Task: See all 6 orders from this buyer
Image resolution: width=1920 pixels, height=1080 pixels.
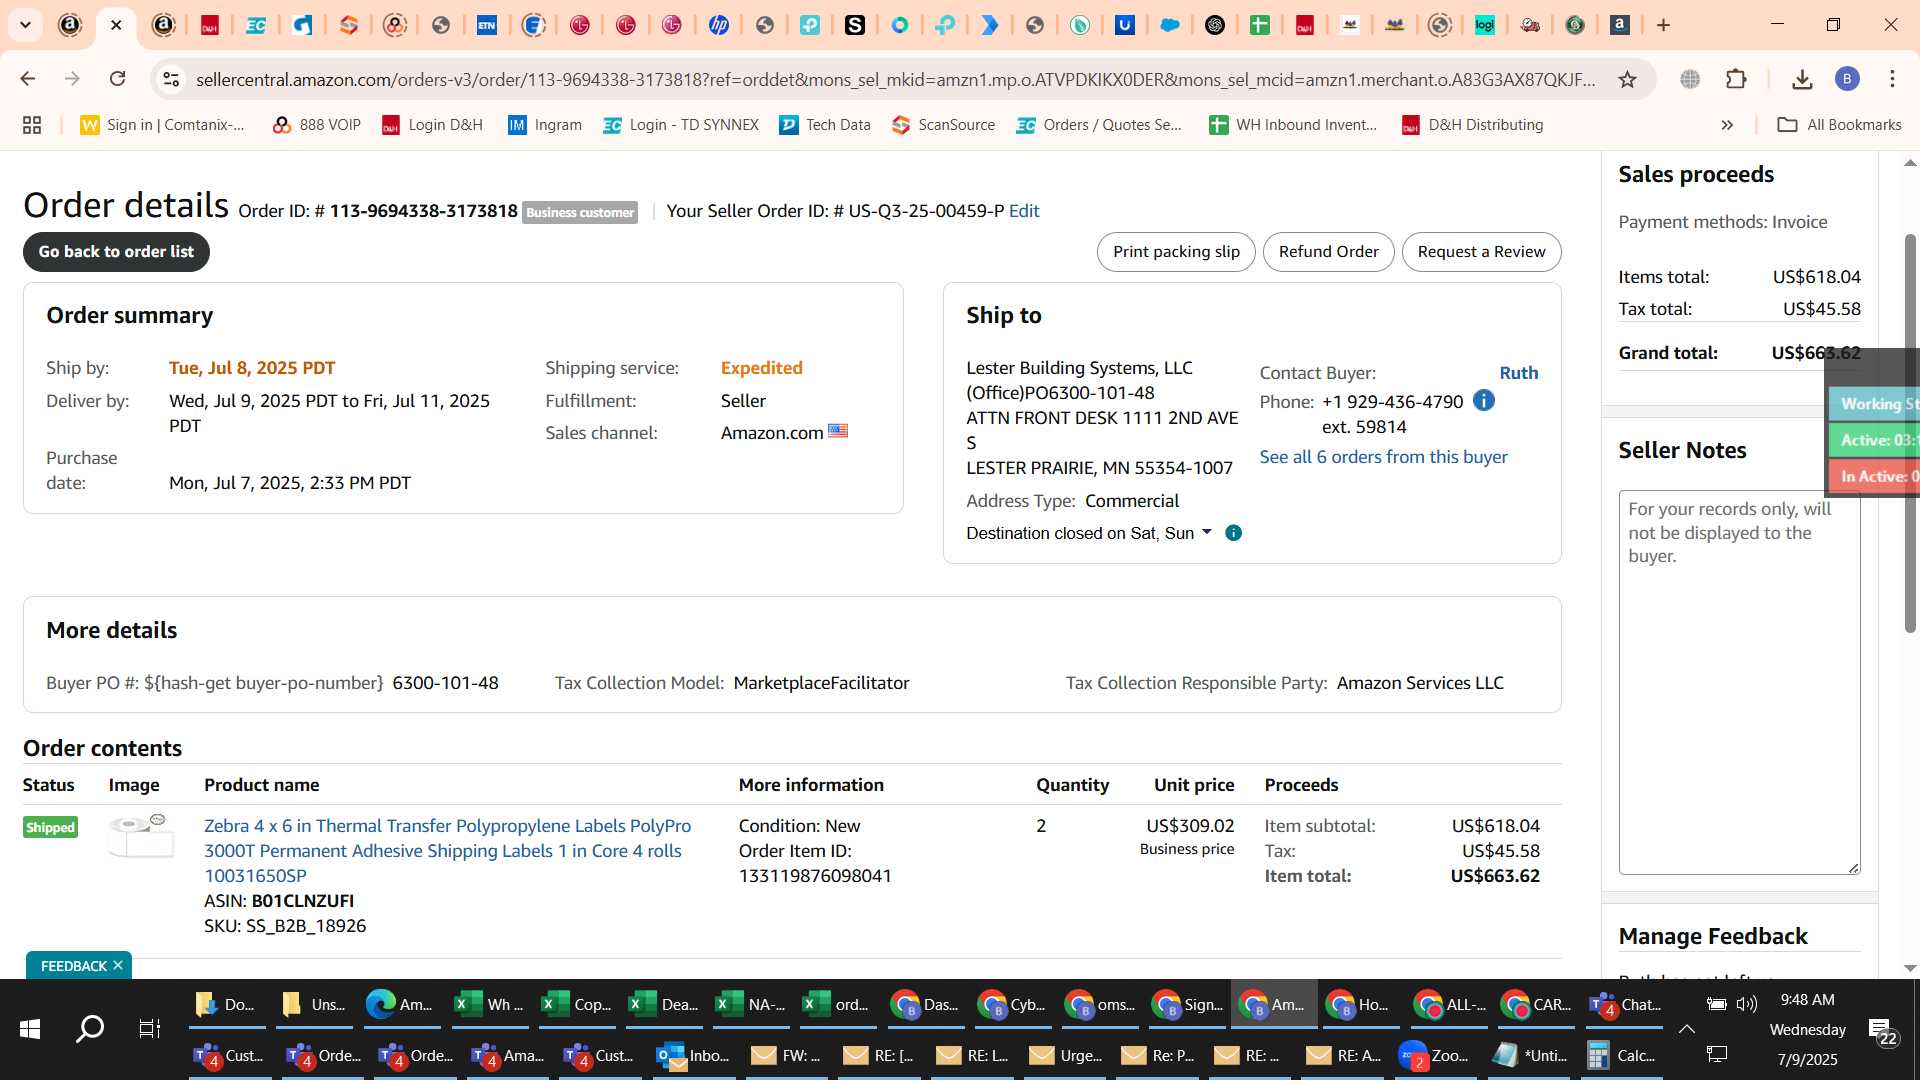Action: (x=1383, y=457)
